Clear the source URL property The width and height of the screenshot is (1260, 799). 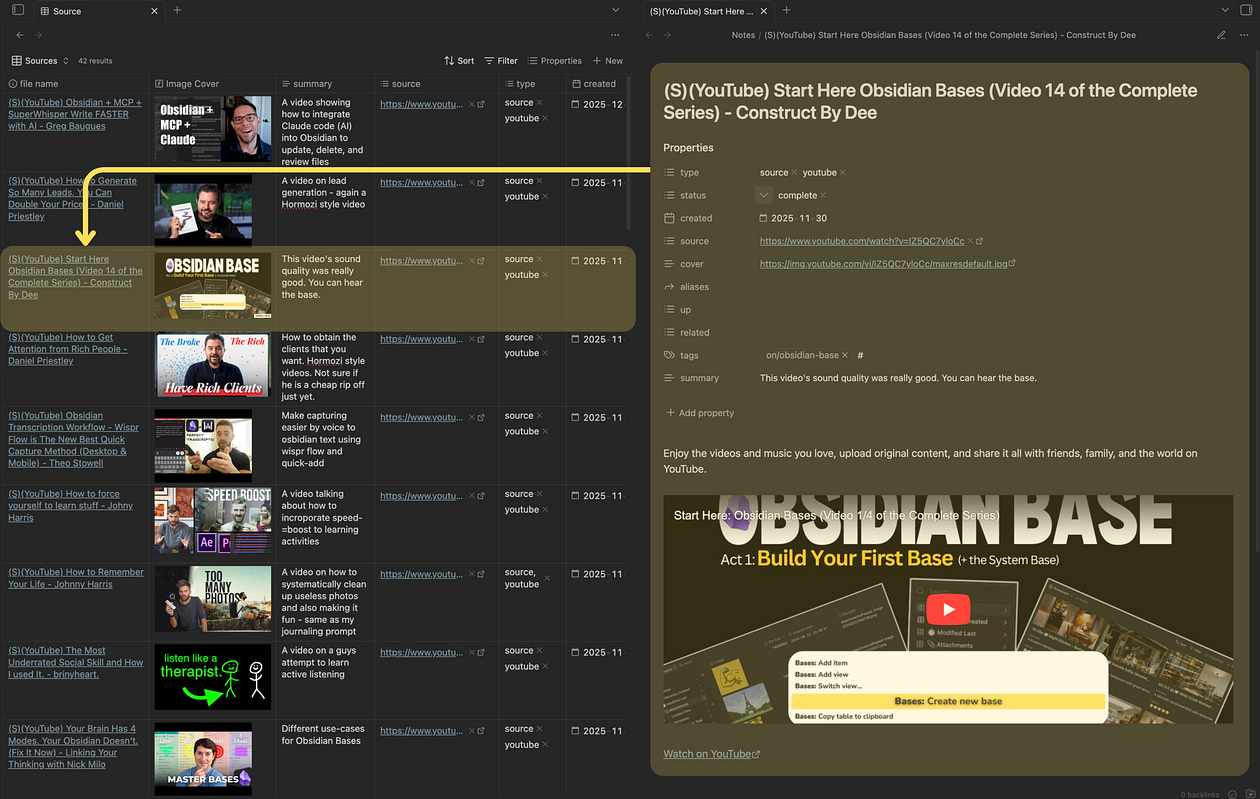pyautogui.click(x=970, y=241)
